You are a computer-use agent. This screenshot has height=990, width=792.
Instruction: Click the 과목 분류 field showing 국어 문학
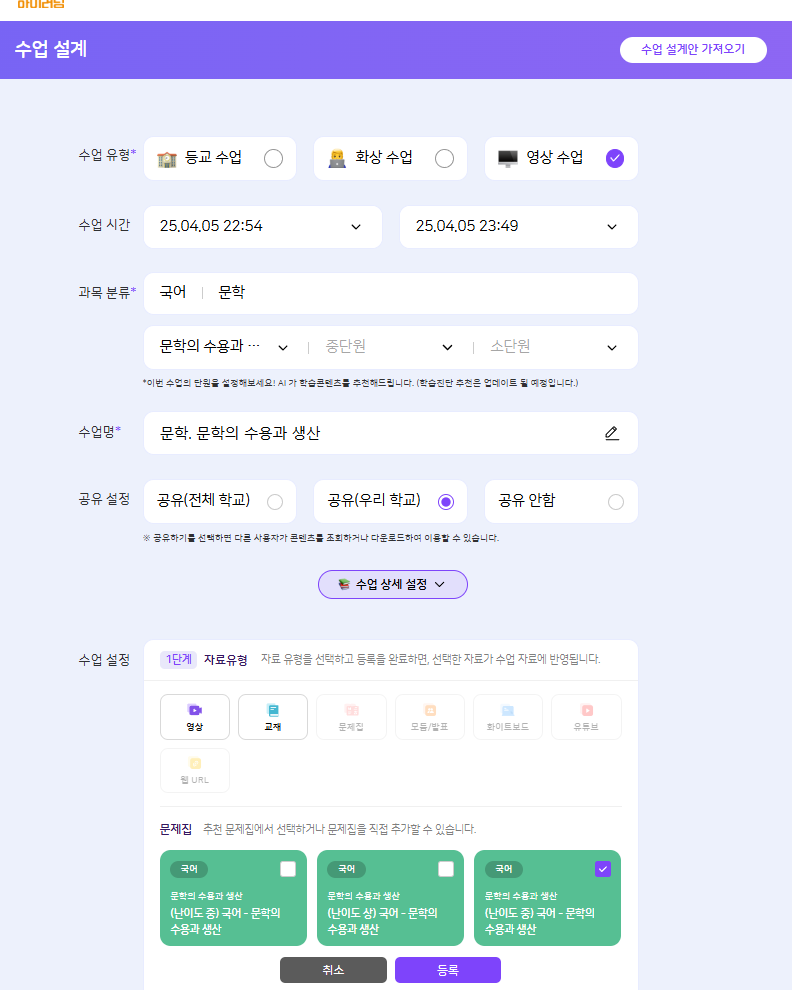390,293
